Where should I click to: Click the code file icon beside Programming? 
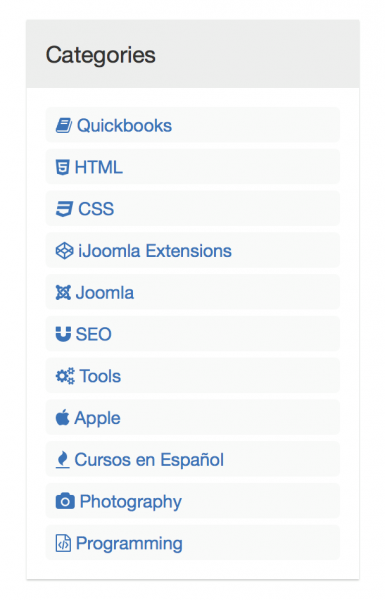pyautogui.click(x=63, y=543)
